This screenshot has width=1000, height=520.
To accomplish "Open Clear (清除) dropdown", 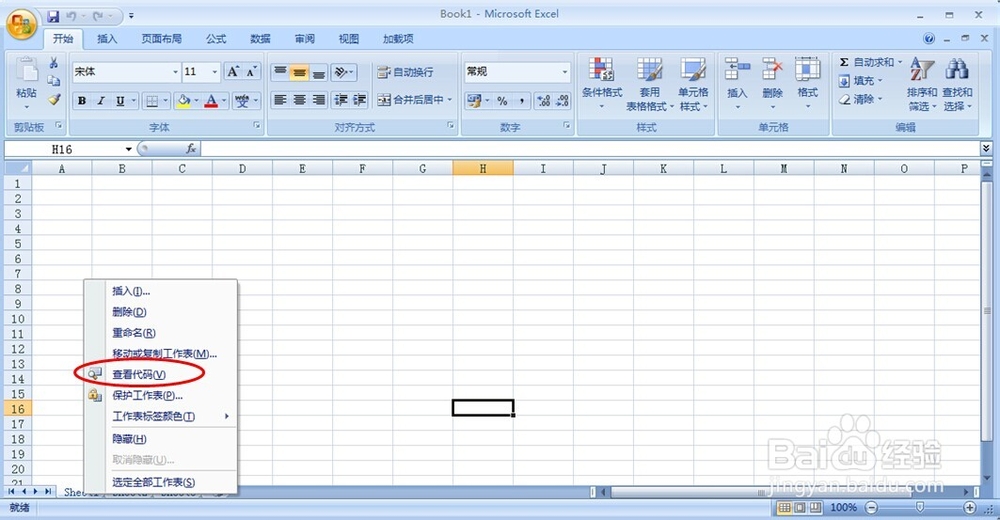I will click(860, 100).
